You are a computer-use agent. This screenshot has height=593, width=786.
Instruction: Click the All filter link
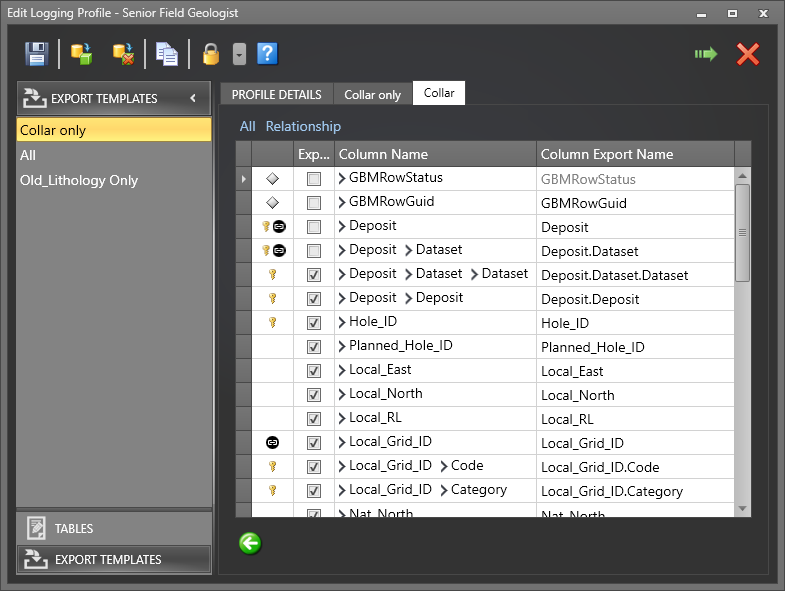[248, 126]
